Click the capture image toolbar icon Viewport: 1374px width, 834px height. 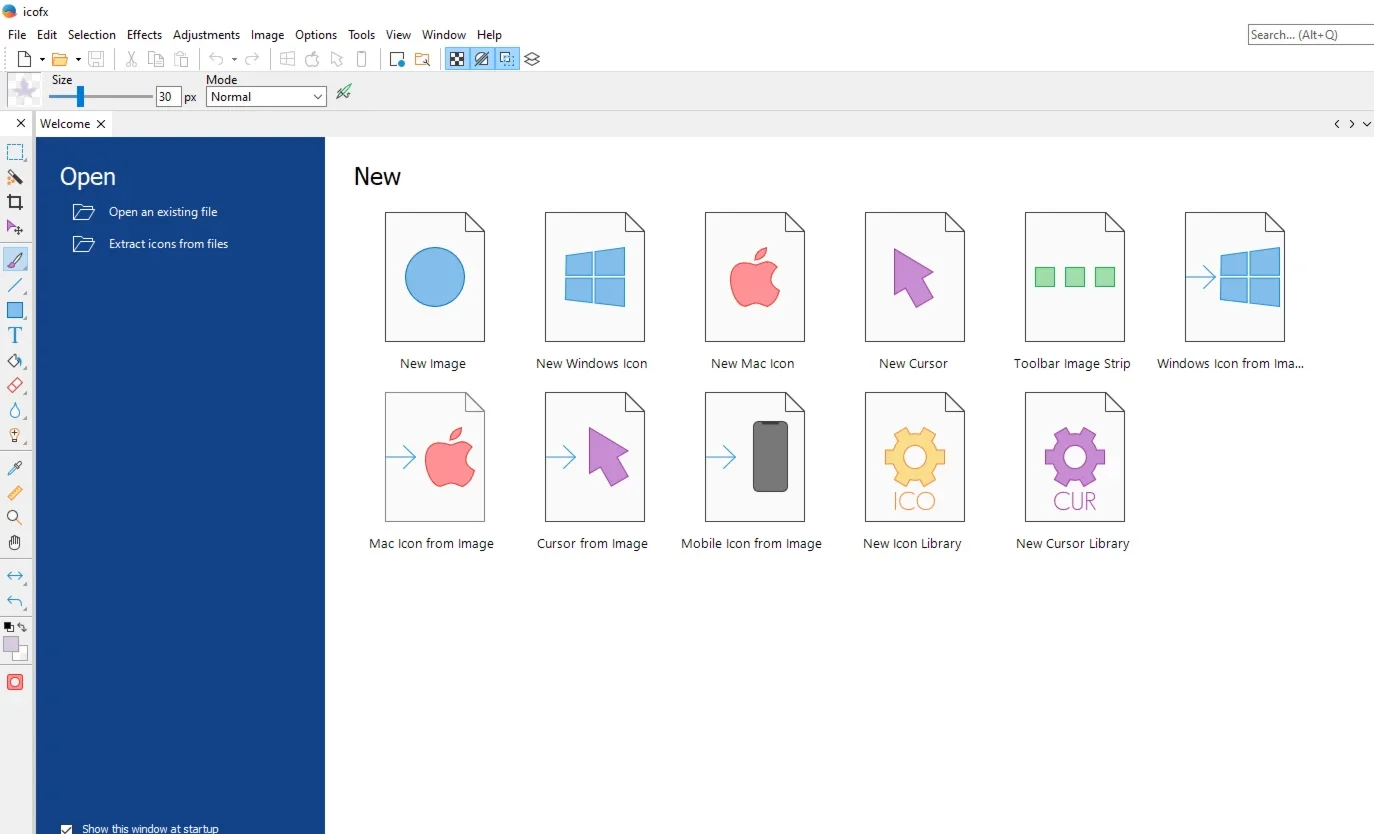(x=397, y=59)
